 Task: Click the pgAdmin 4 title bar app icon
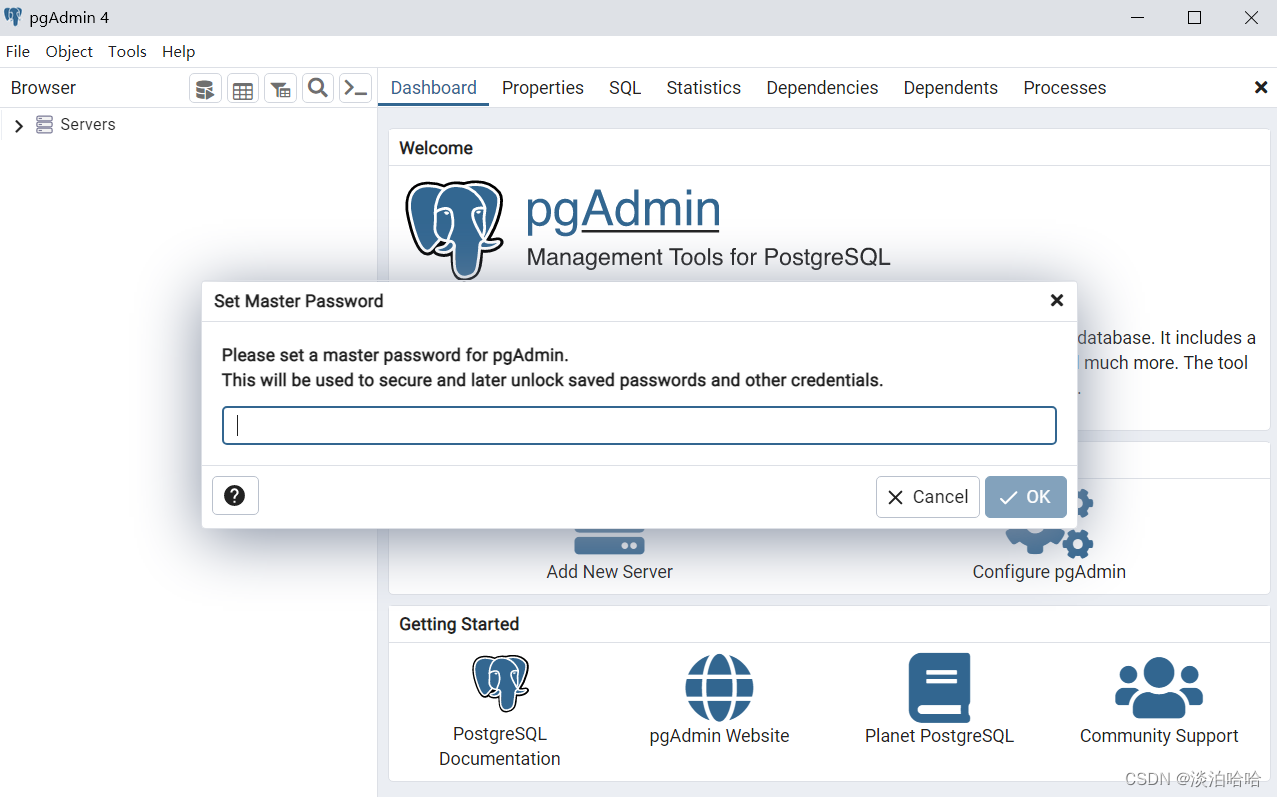click(x=13, y=17)
